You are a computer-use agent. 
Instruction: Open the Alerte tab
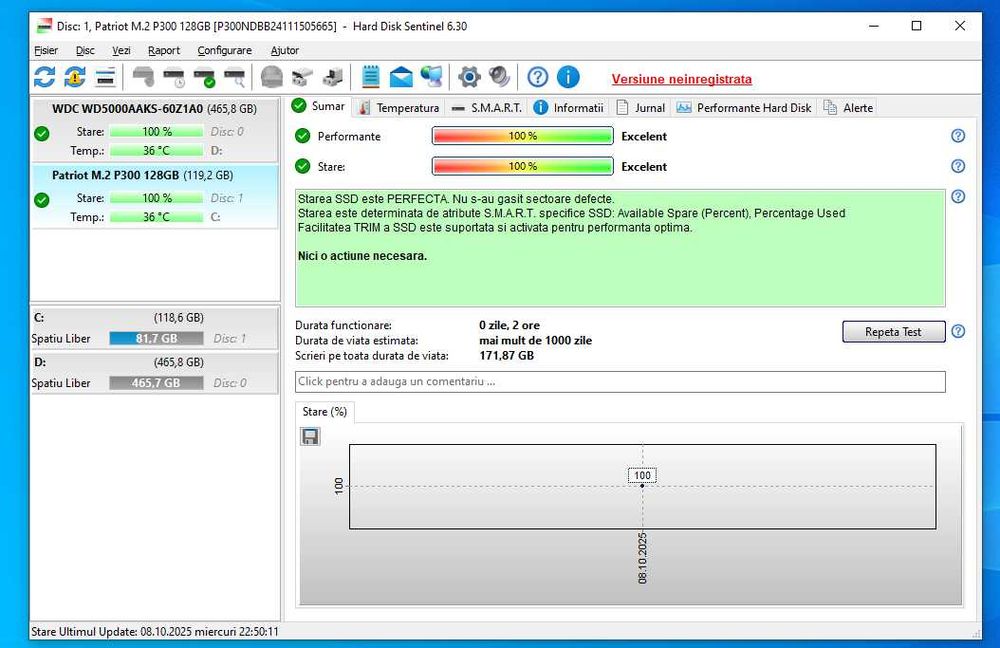pyautogui.click(x=848, y=108)
